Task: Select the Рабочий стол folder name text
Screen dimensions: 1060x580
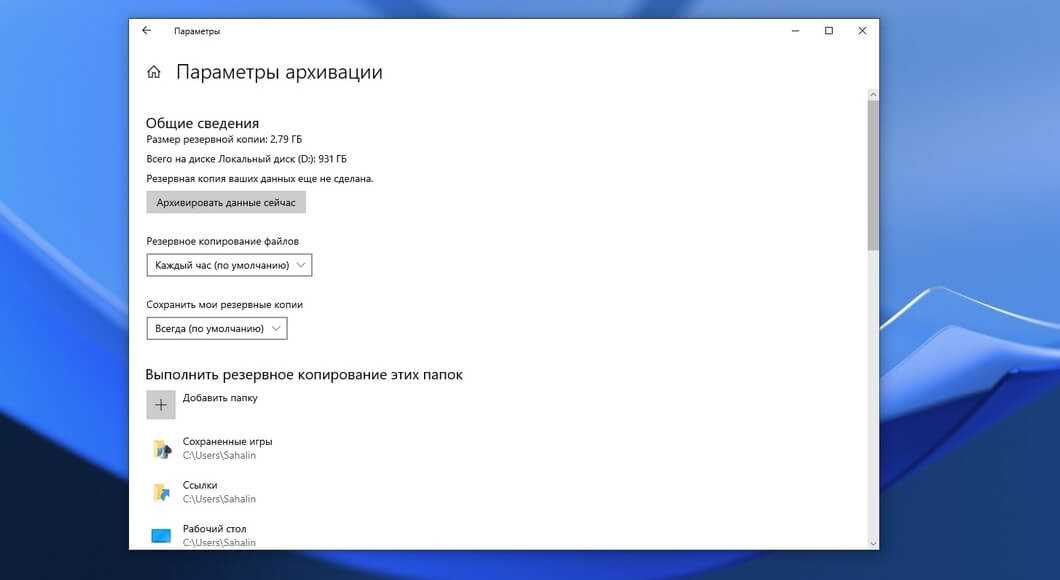Action: (x=214, y=529)
